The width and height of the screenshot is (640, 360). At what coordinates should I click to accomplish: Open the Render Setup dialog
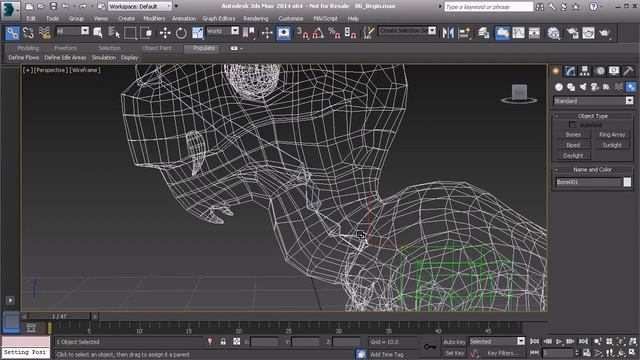point(572,33)
